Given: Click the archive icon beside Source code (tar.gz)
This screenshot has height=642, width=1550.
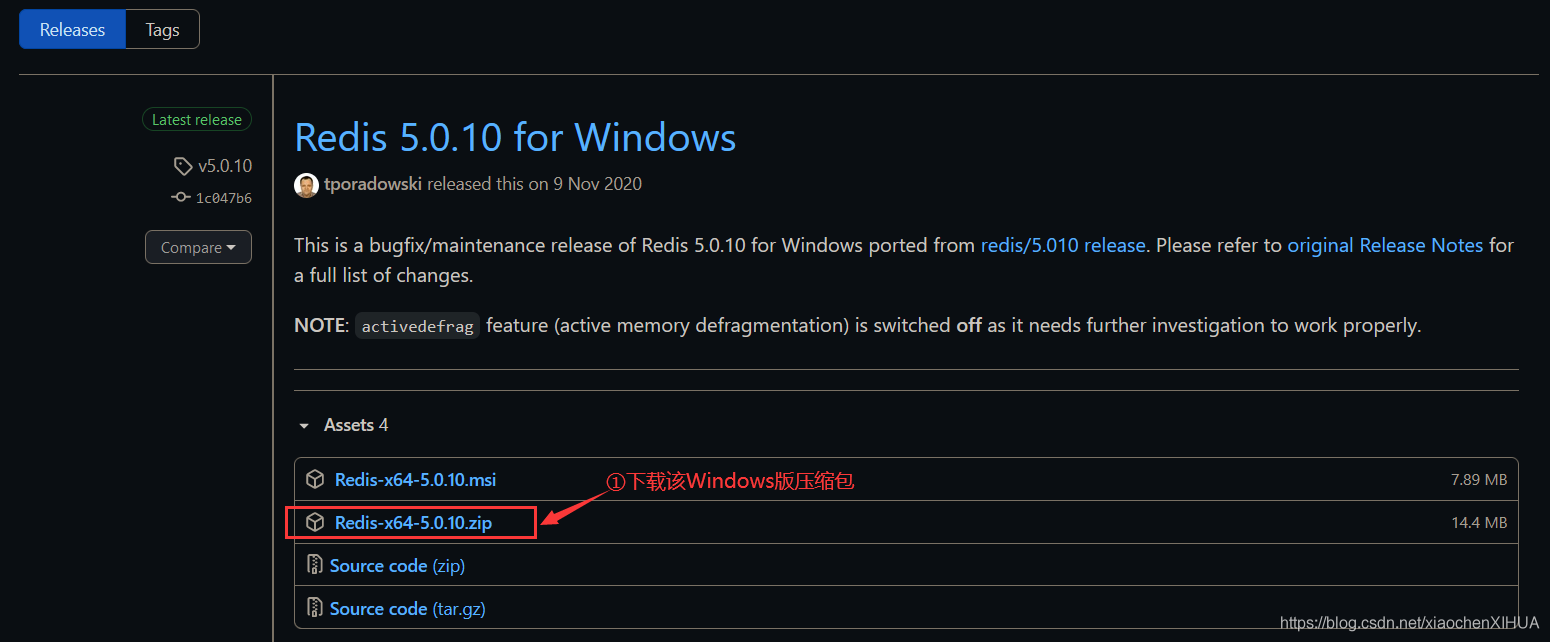Looking at the screenshot, I should (x=315, y=608).
